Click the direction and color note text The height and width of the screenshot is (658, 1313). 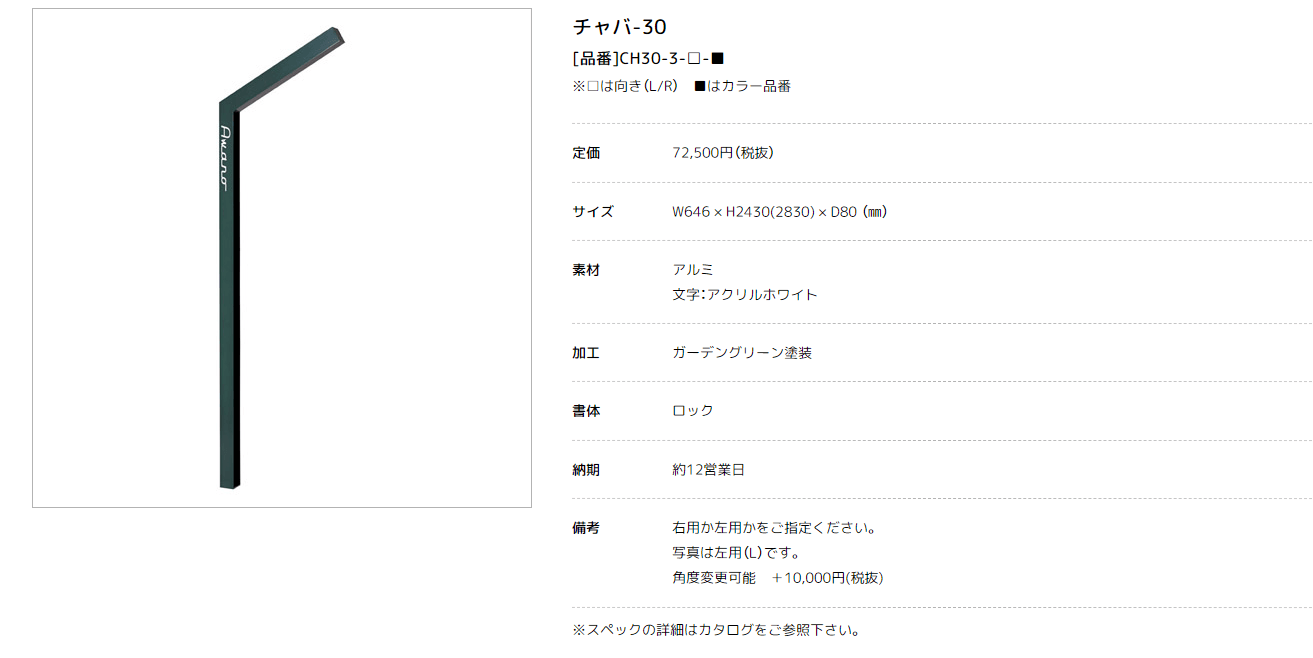[x=681, y=86]
